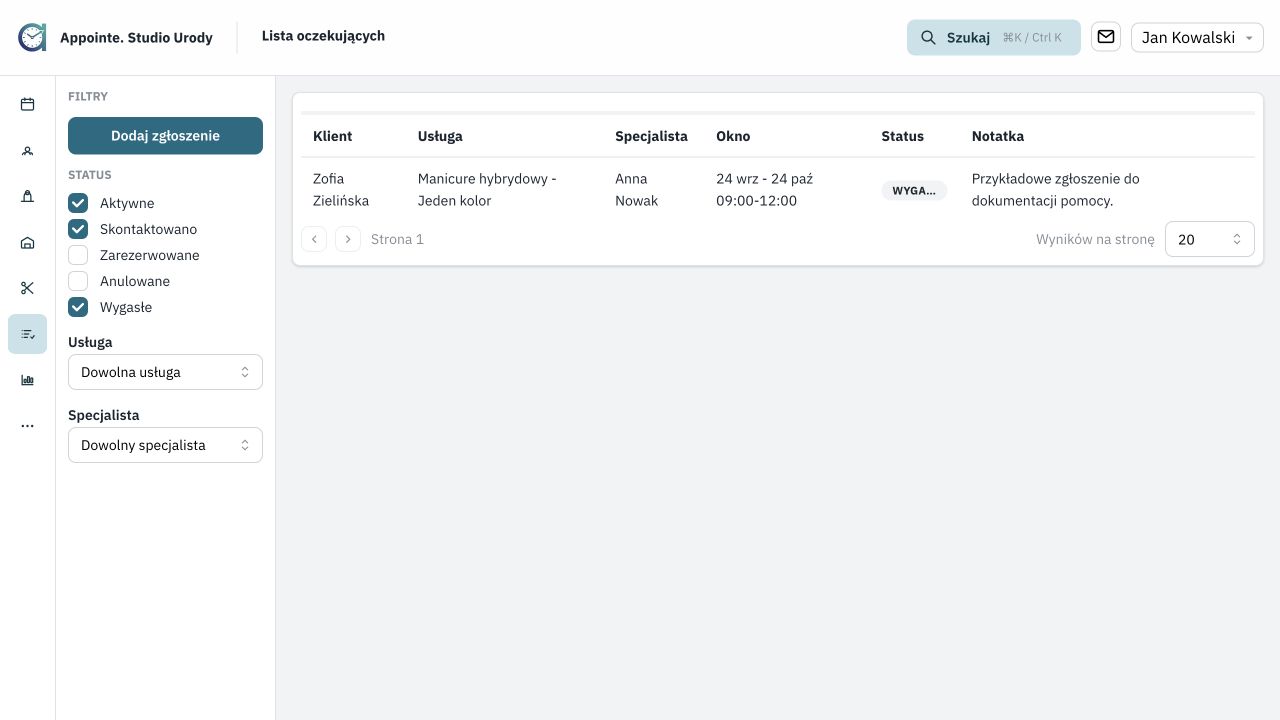Click the Usługa column header
This screenshot has height=720, width=1280.
point(440,136)
